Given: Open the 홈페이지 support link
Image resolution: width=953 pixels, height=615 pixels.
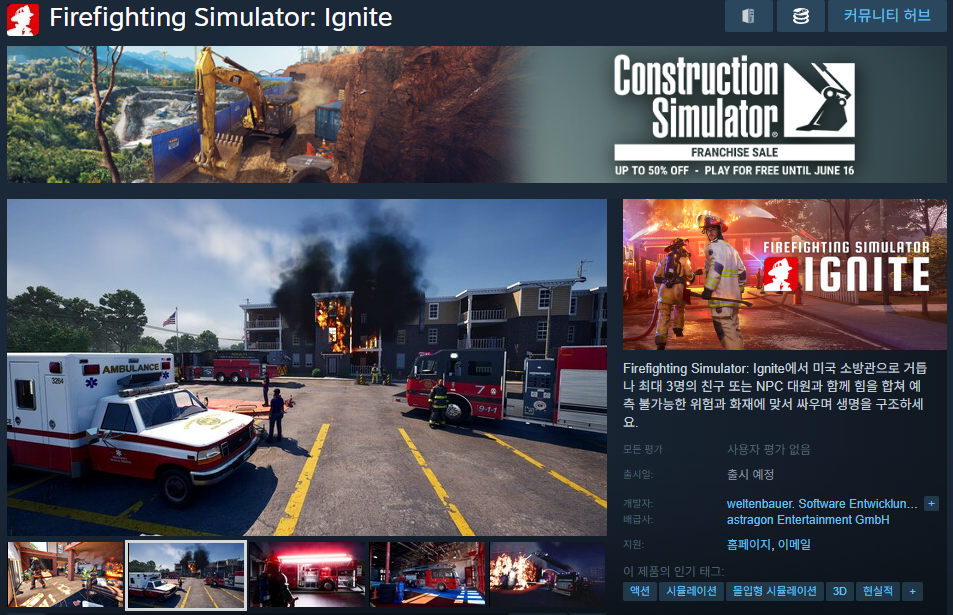Looking at the screenshot, I should [x=748, y=545].
